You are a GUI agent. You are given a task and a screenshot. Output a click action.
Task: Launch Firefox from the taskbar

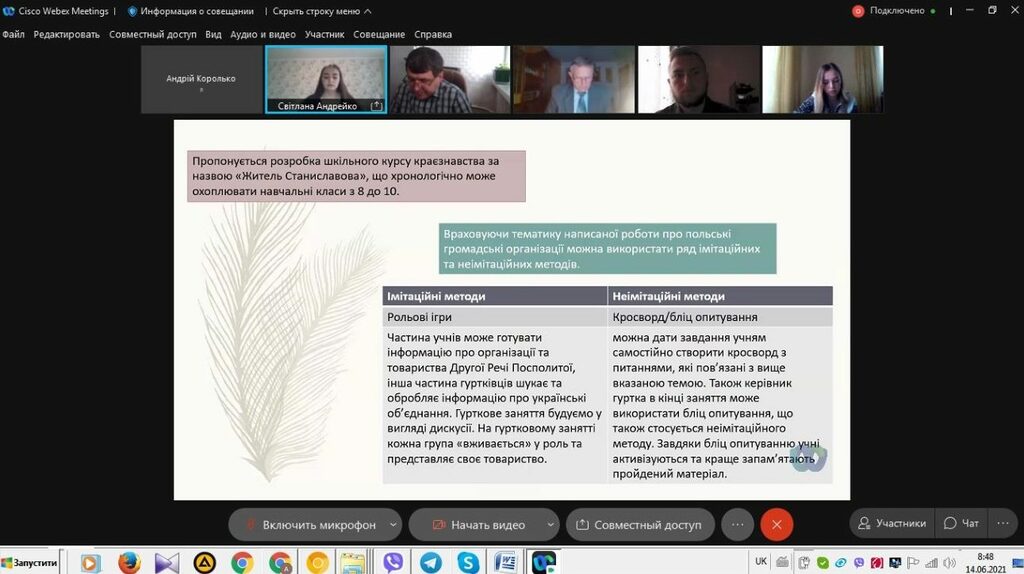click(x=129, y=562)
